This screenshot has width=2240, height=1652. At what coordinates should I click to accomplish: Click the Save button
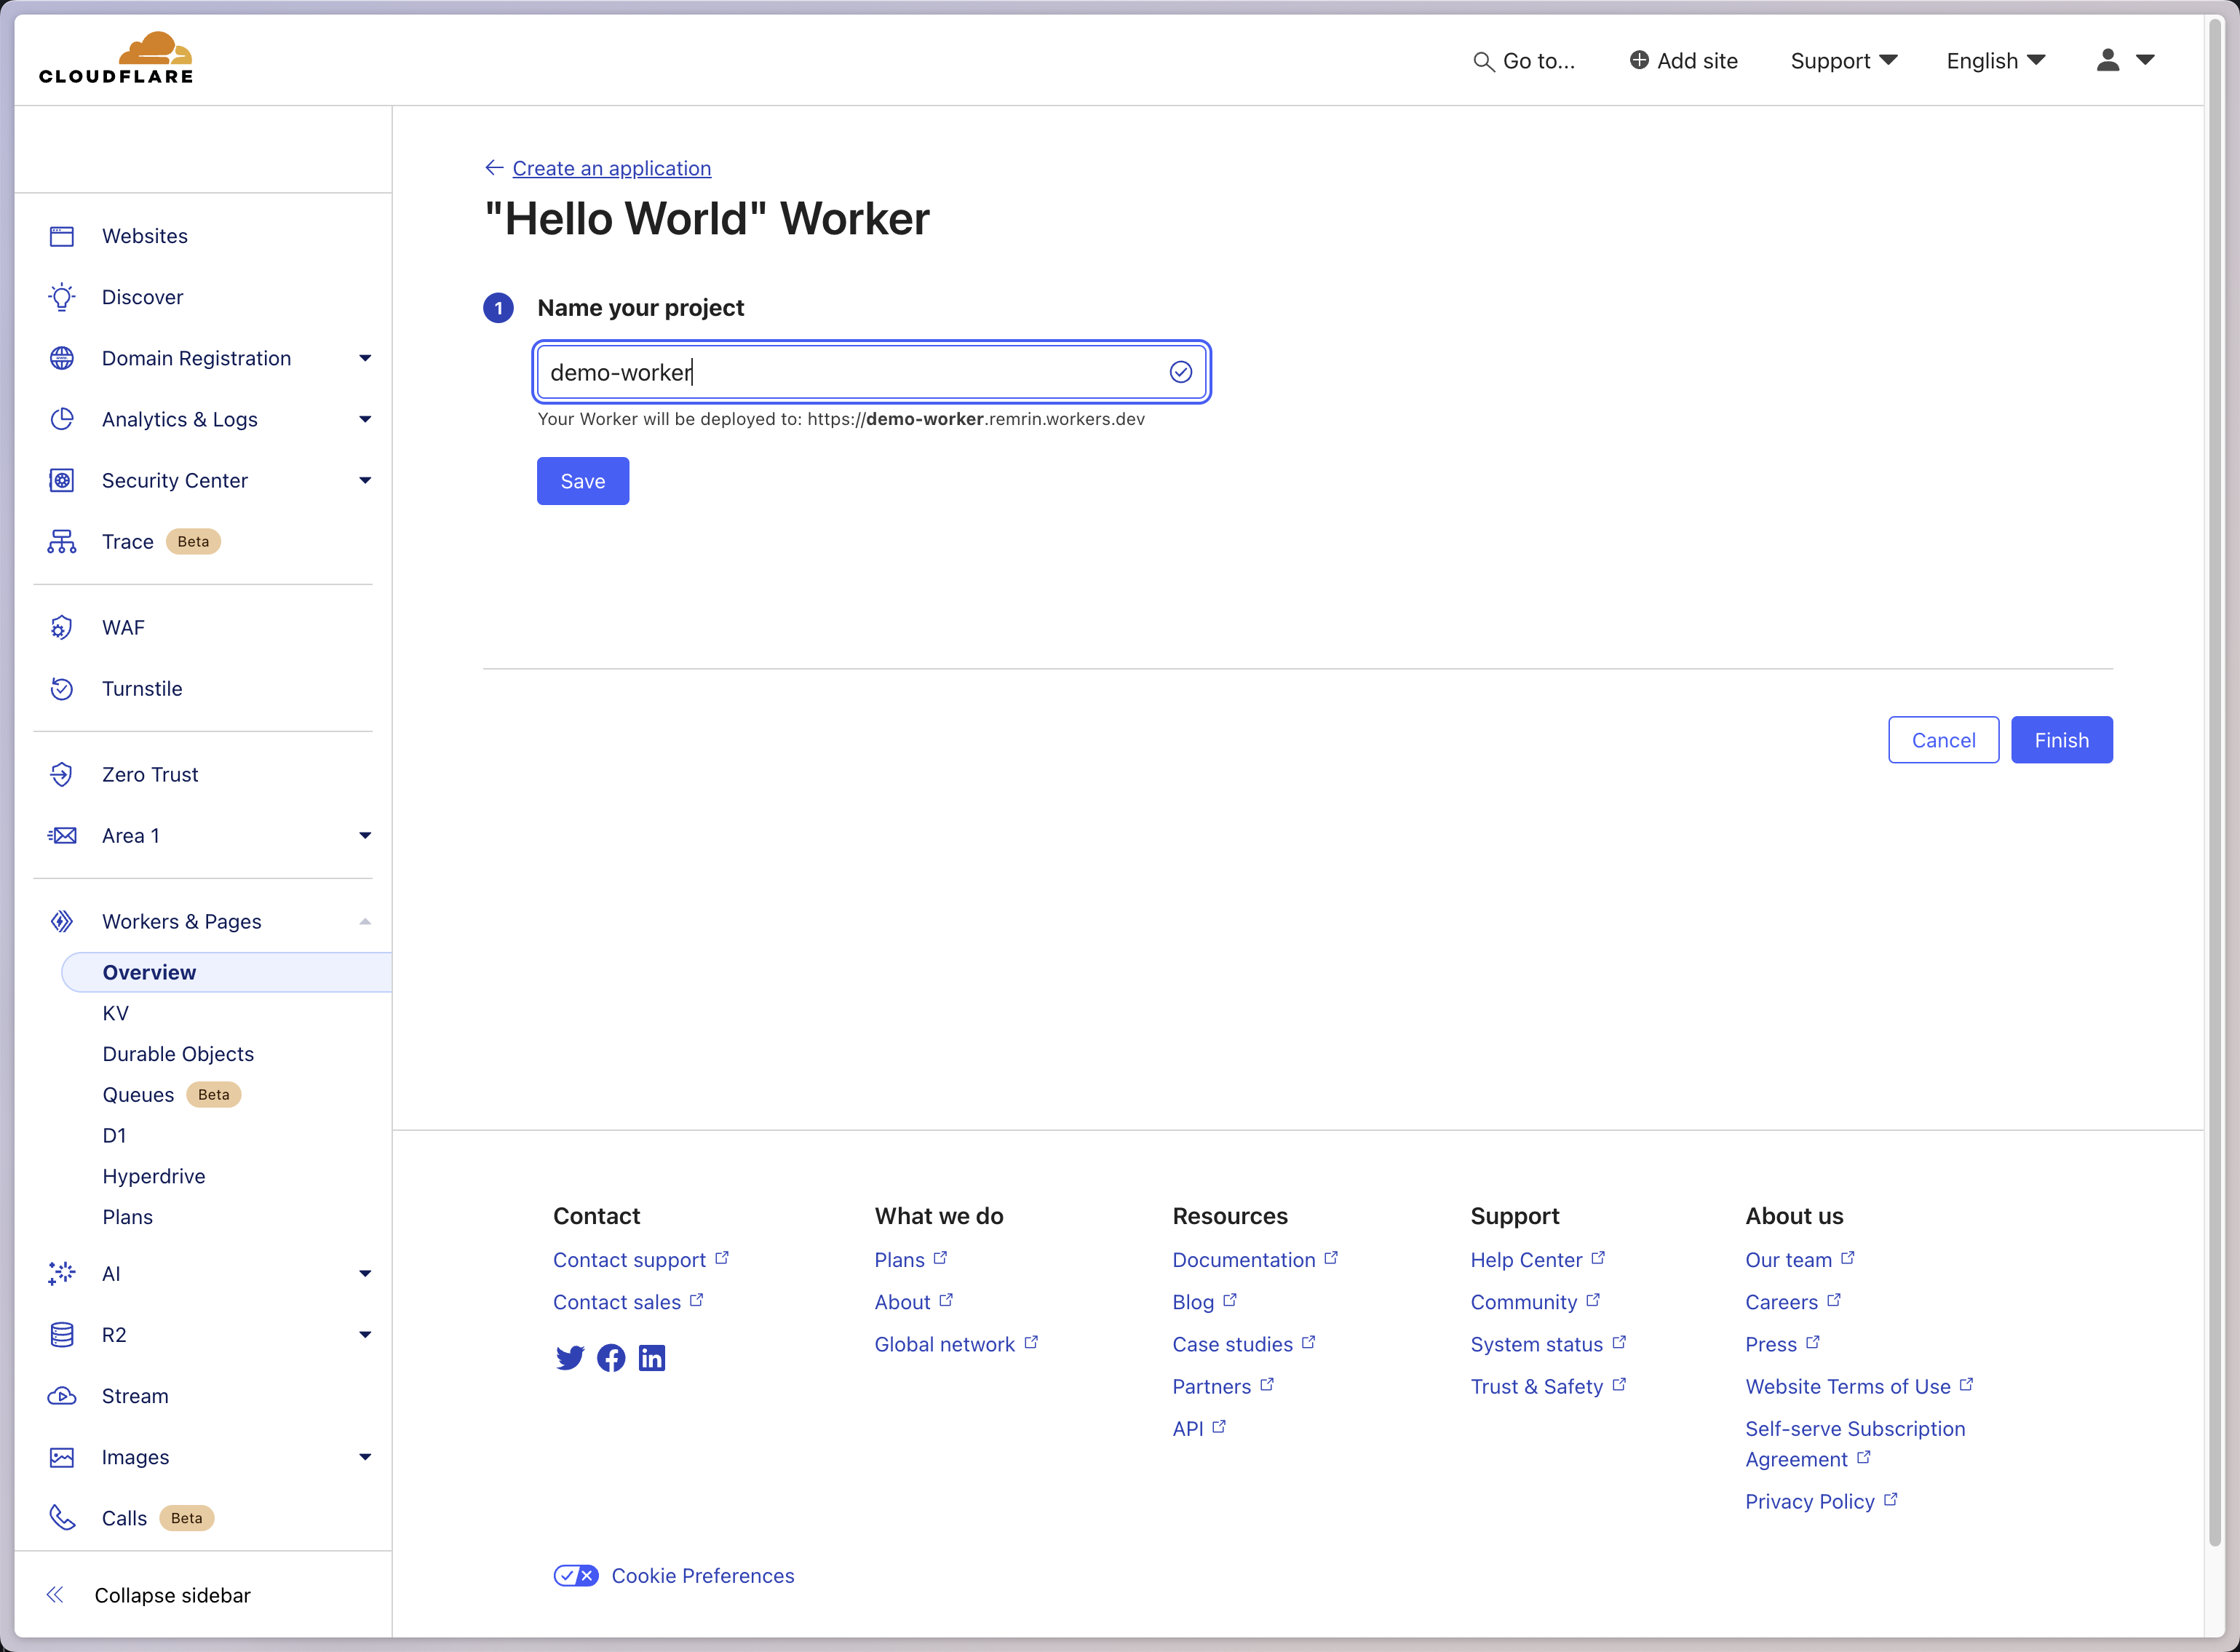pos(583,481)
